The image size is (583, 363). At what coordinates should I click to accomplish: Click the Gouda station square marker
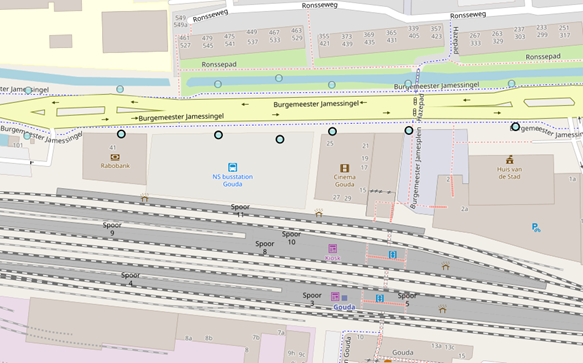(x=345, y=298)
